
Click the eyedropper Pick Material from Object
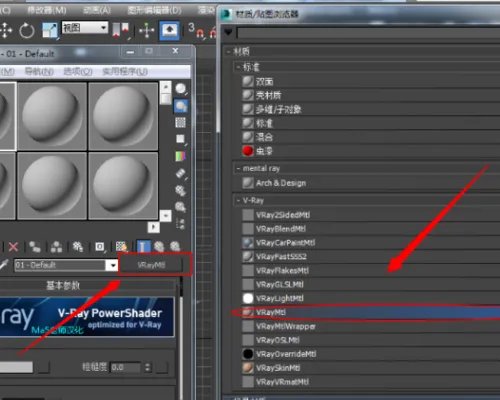click(4, 265)
